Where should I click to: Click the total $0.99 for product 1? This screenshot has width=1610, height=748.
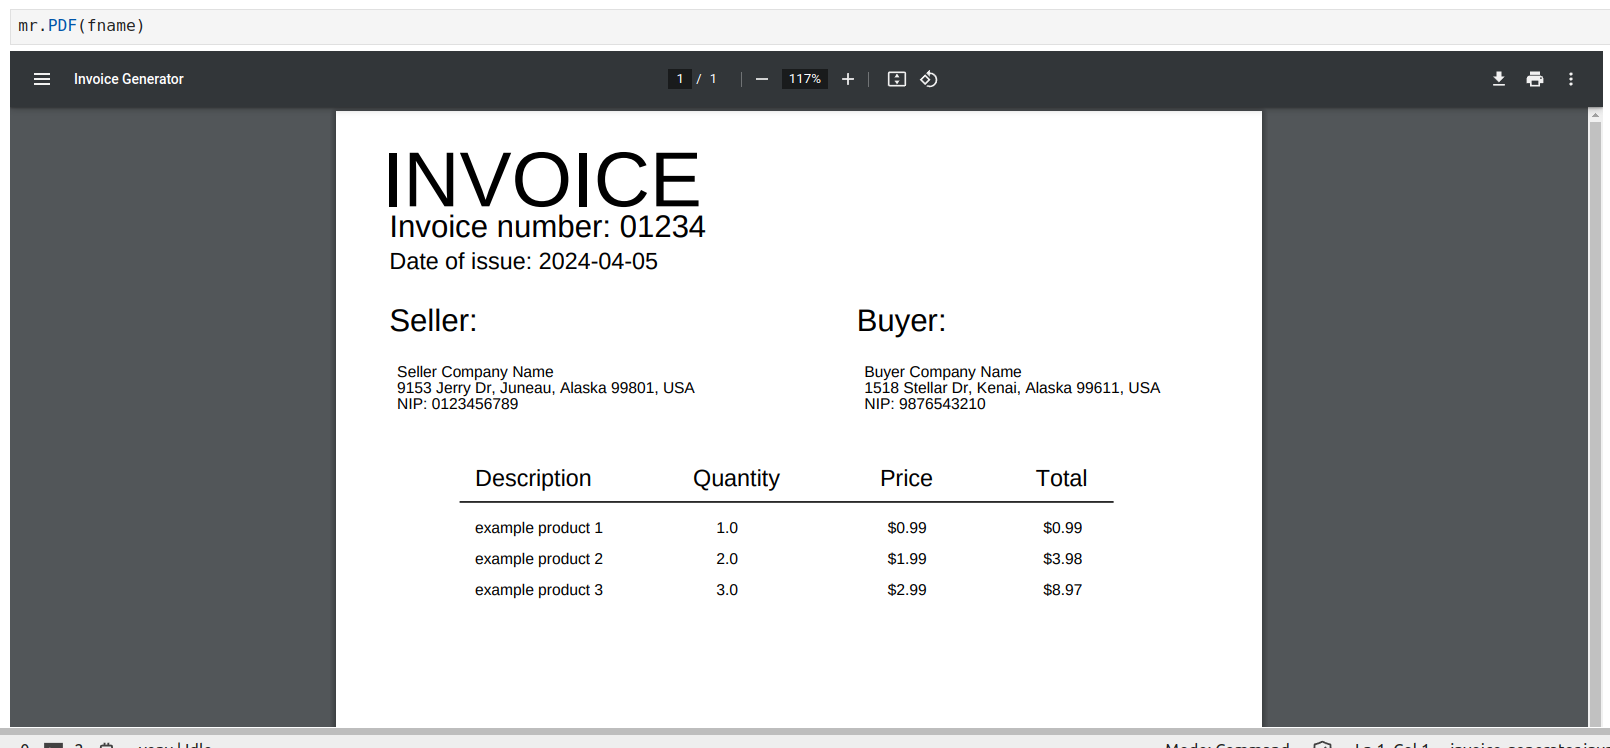click(x=1063, y=528)
